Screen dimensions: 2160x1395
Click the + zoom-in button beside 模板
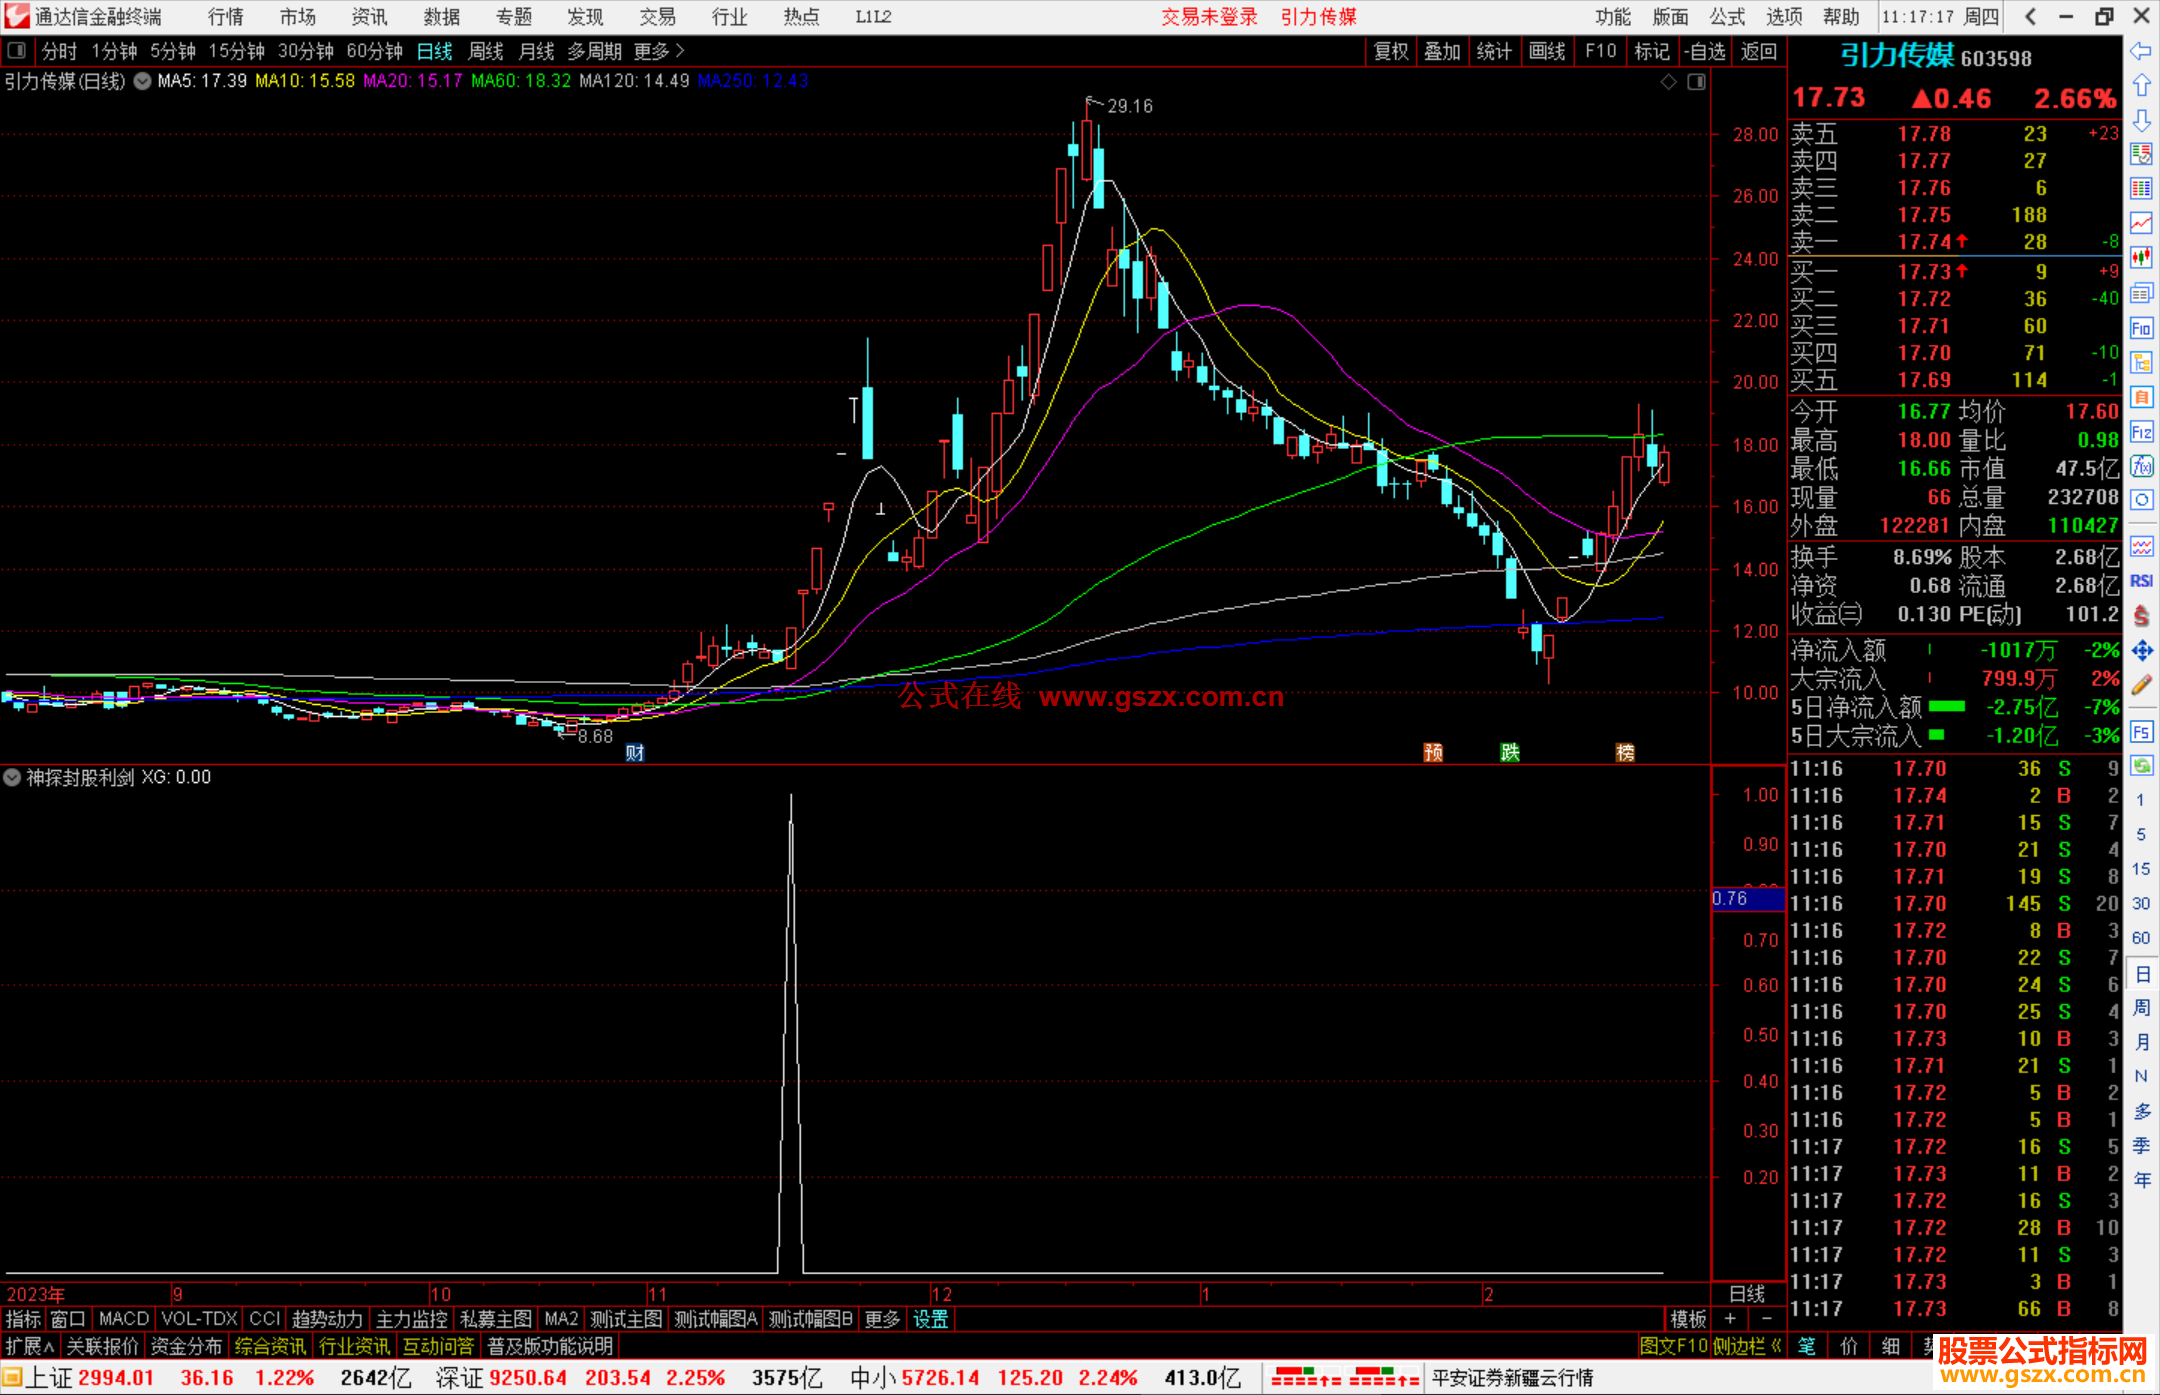[x=1730, y=1319]
